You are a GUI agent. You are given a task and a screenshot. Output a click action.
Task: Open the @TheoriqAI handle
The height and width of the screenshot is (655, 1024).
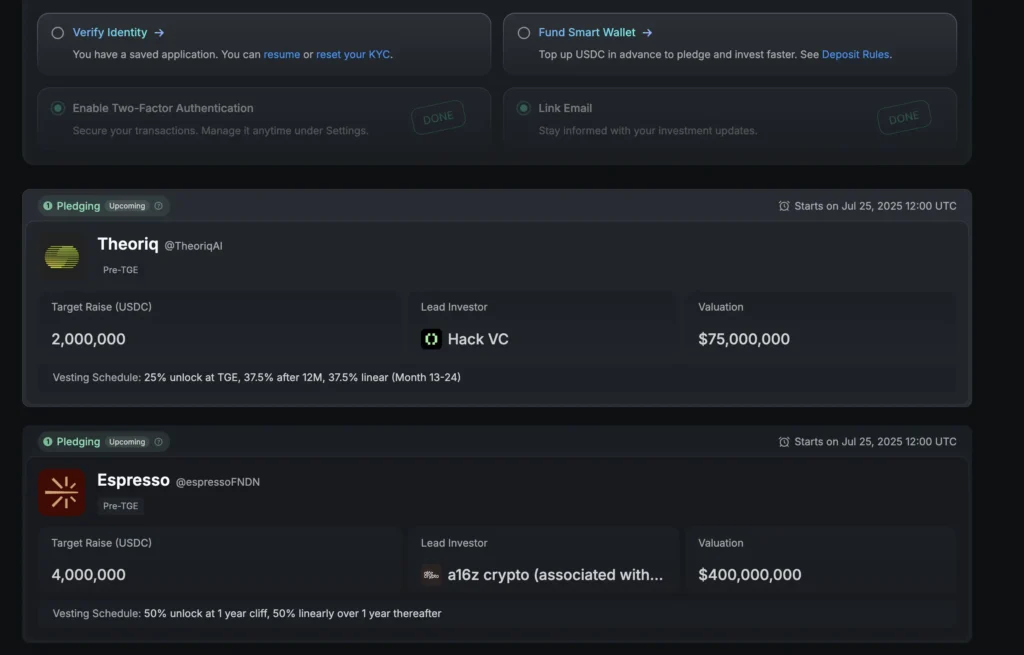(x=193, y=246)
